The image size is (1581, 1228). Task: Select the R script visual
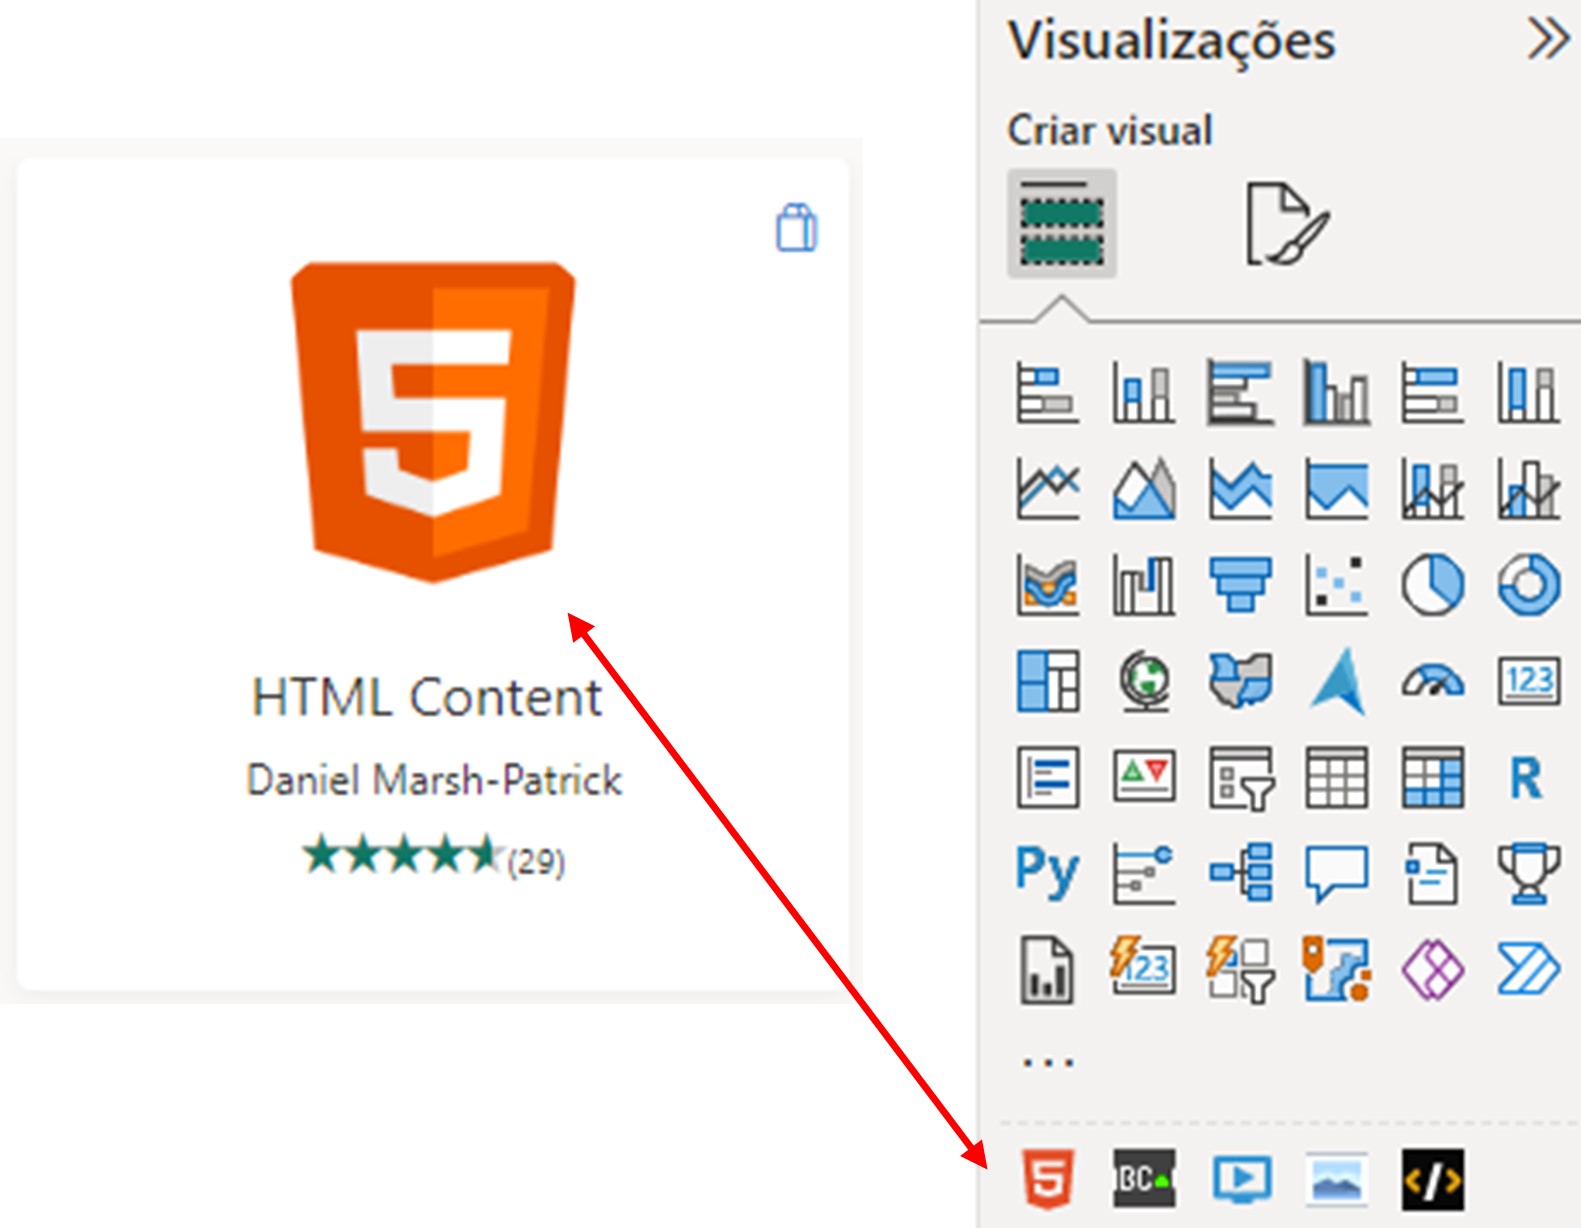(1526, 777)
